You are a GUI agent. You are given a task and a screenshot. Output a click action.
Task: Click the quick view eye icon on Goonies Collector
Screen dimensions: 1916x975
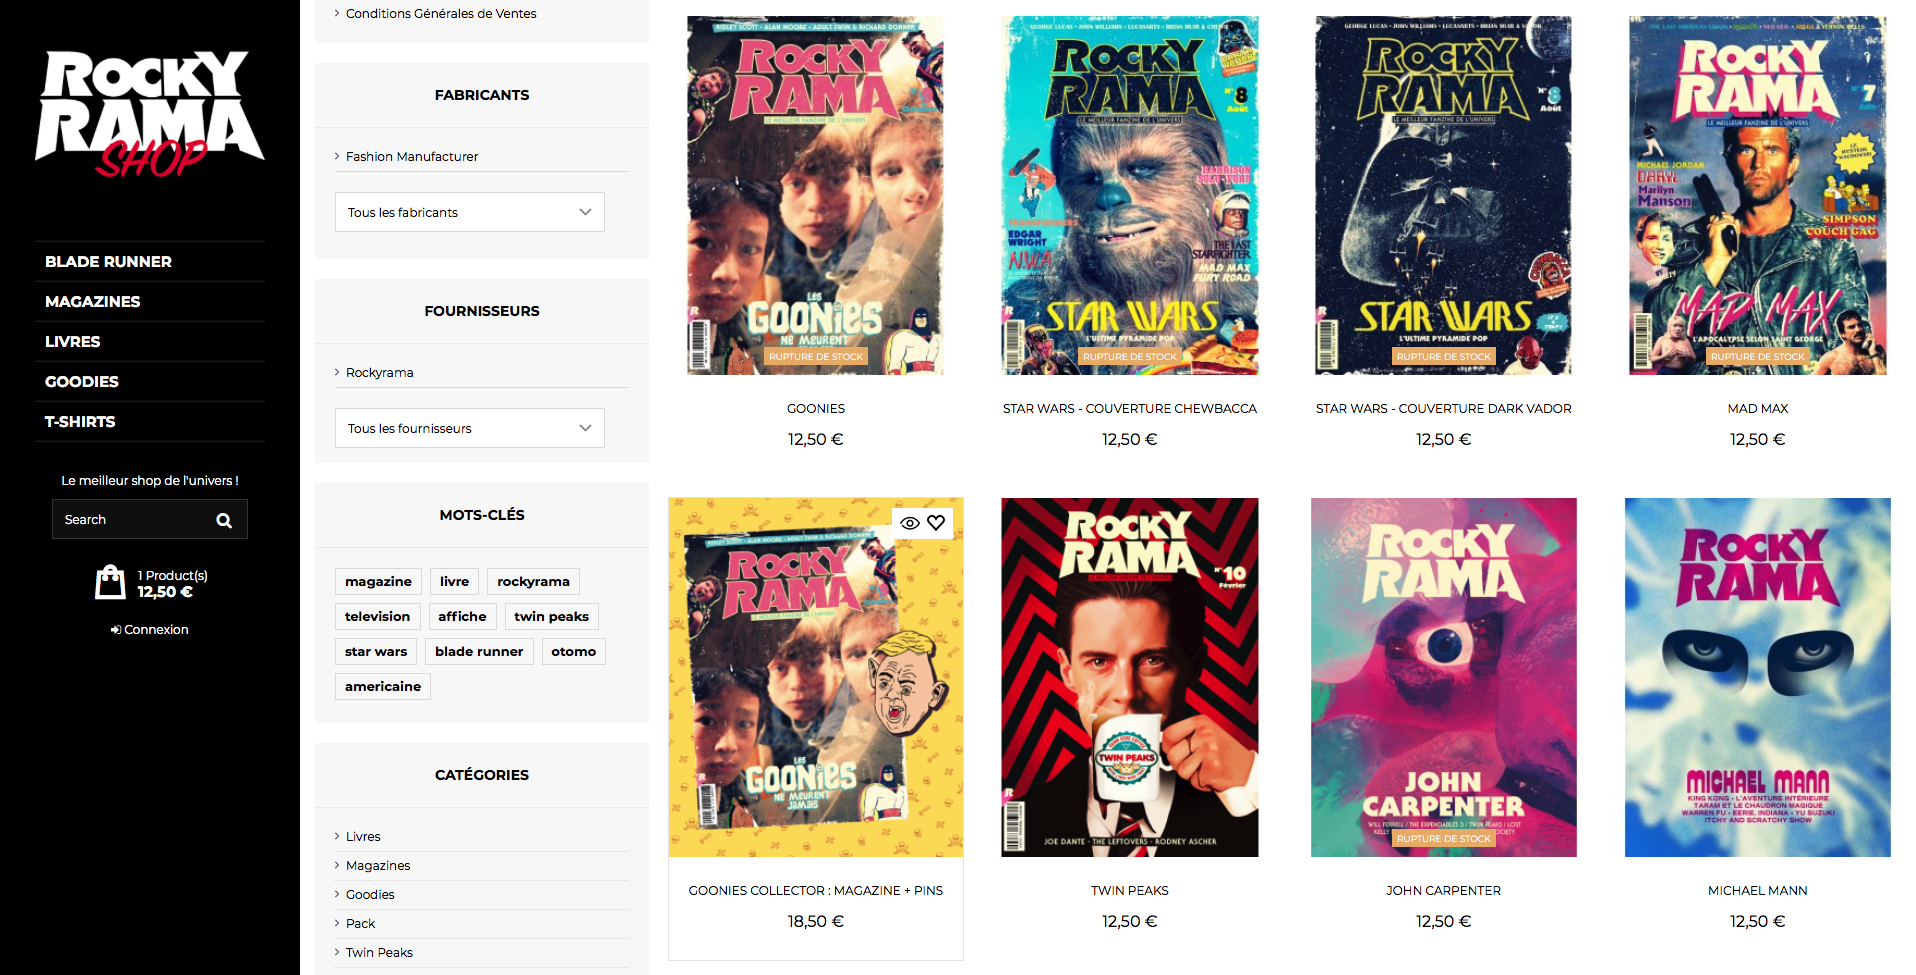pos(910,523)
